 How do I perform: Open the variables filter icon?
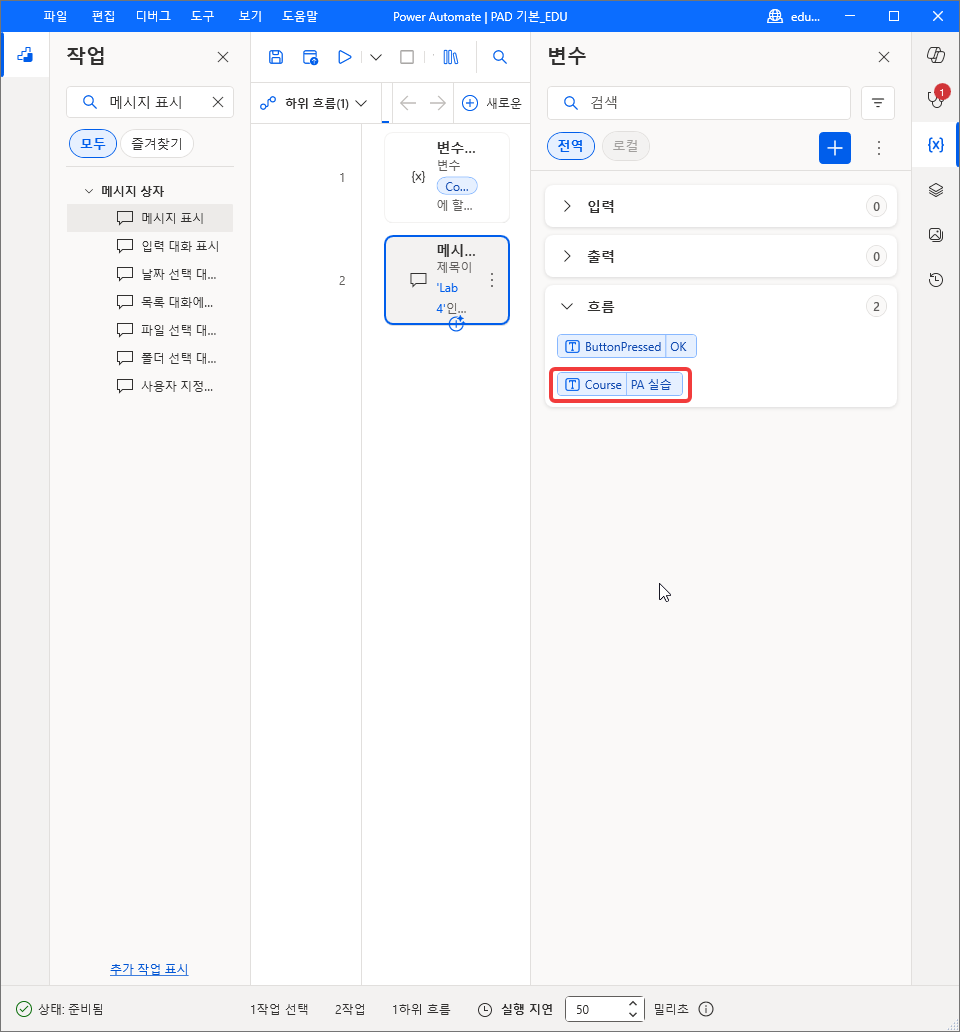tap(878, 103)
